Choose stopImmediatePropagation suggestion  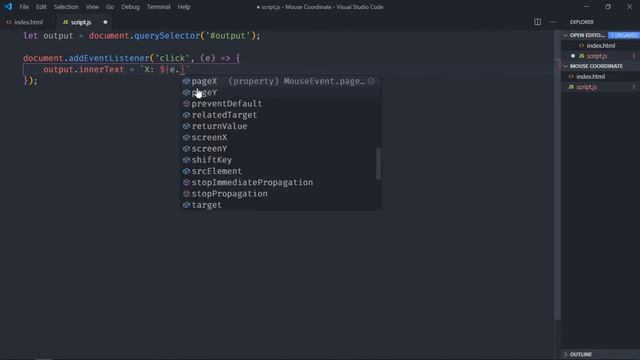[252, 182]
